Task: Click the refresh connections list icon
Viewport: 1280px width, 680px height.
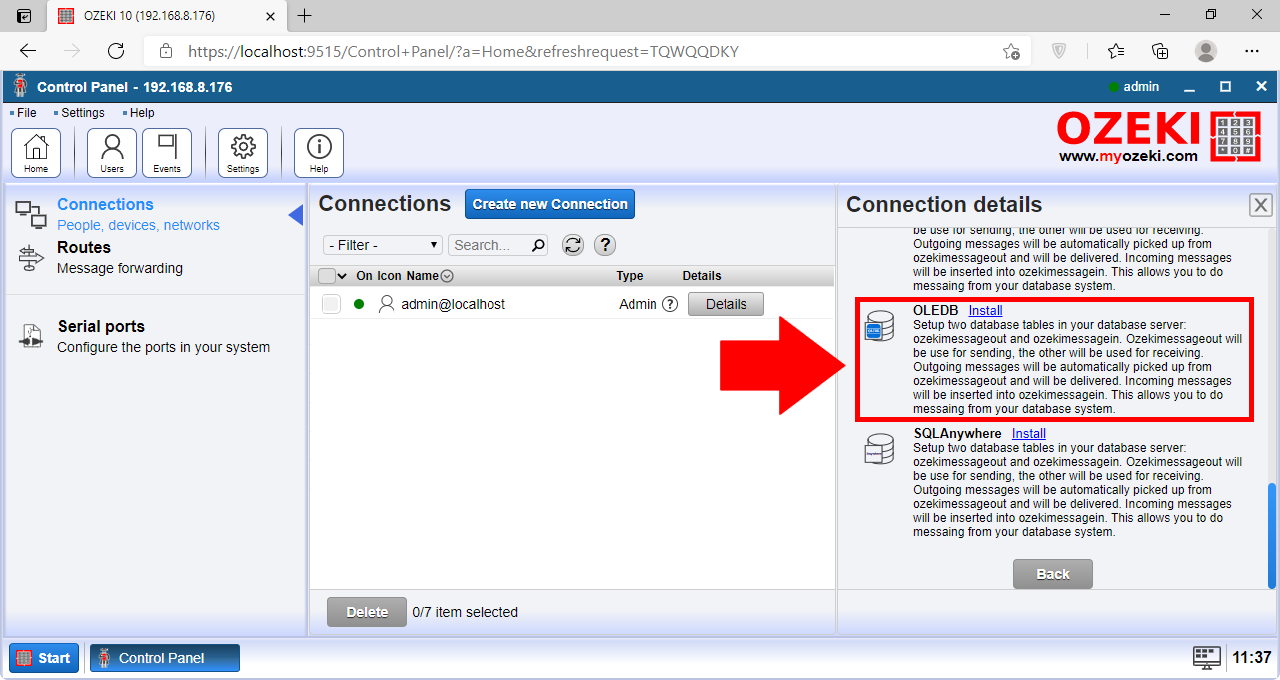Action: (573, 245)
